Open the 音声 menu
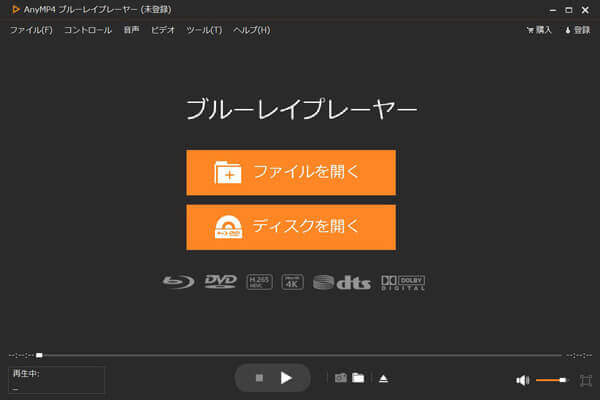 pos(131,30)
